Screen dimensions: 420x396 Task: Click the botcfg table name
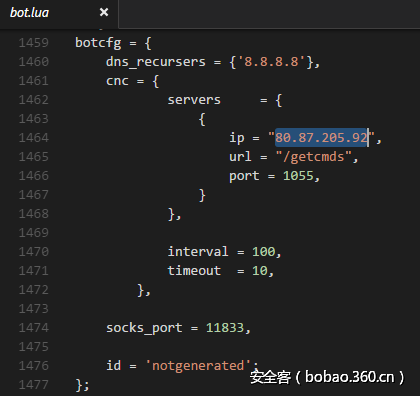pyautogui.click(x=98, y=43)
